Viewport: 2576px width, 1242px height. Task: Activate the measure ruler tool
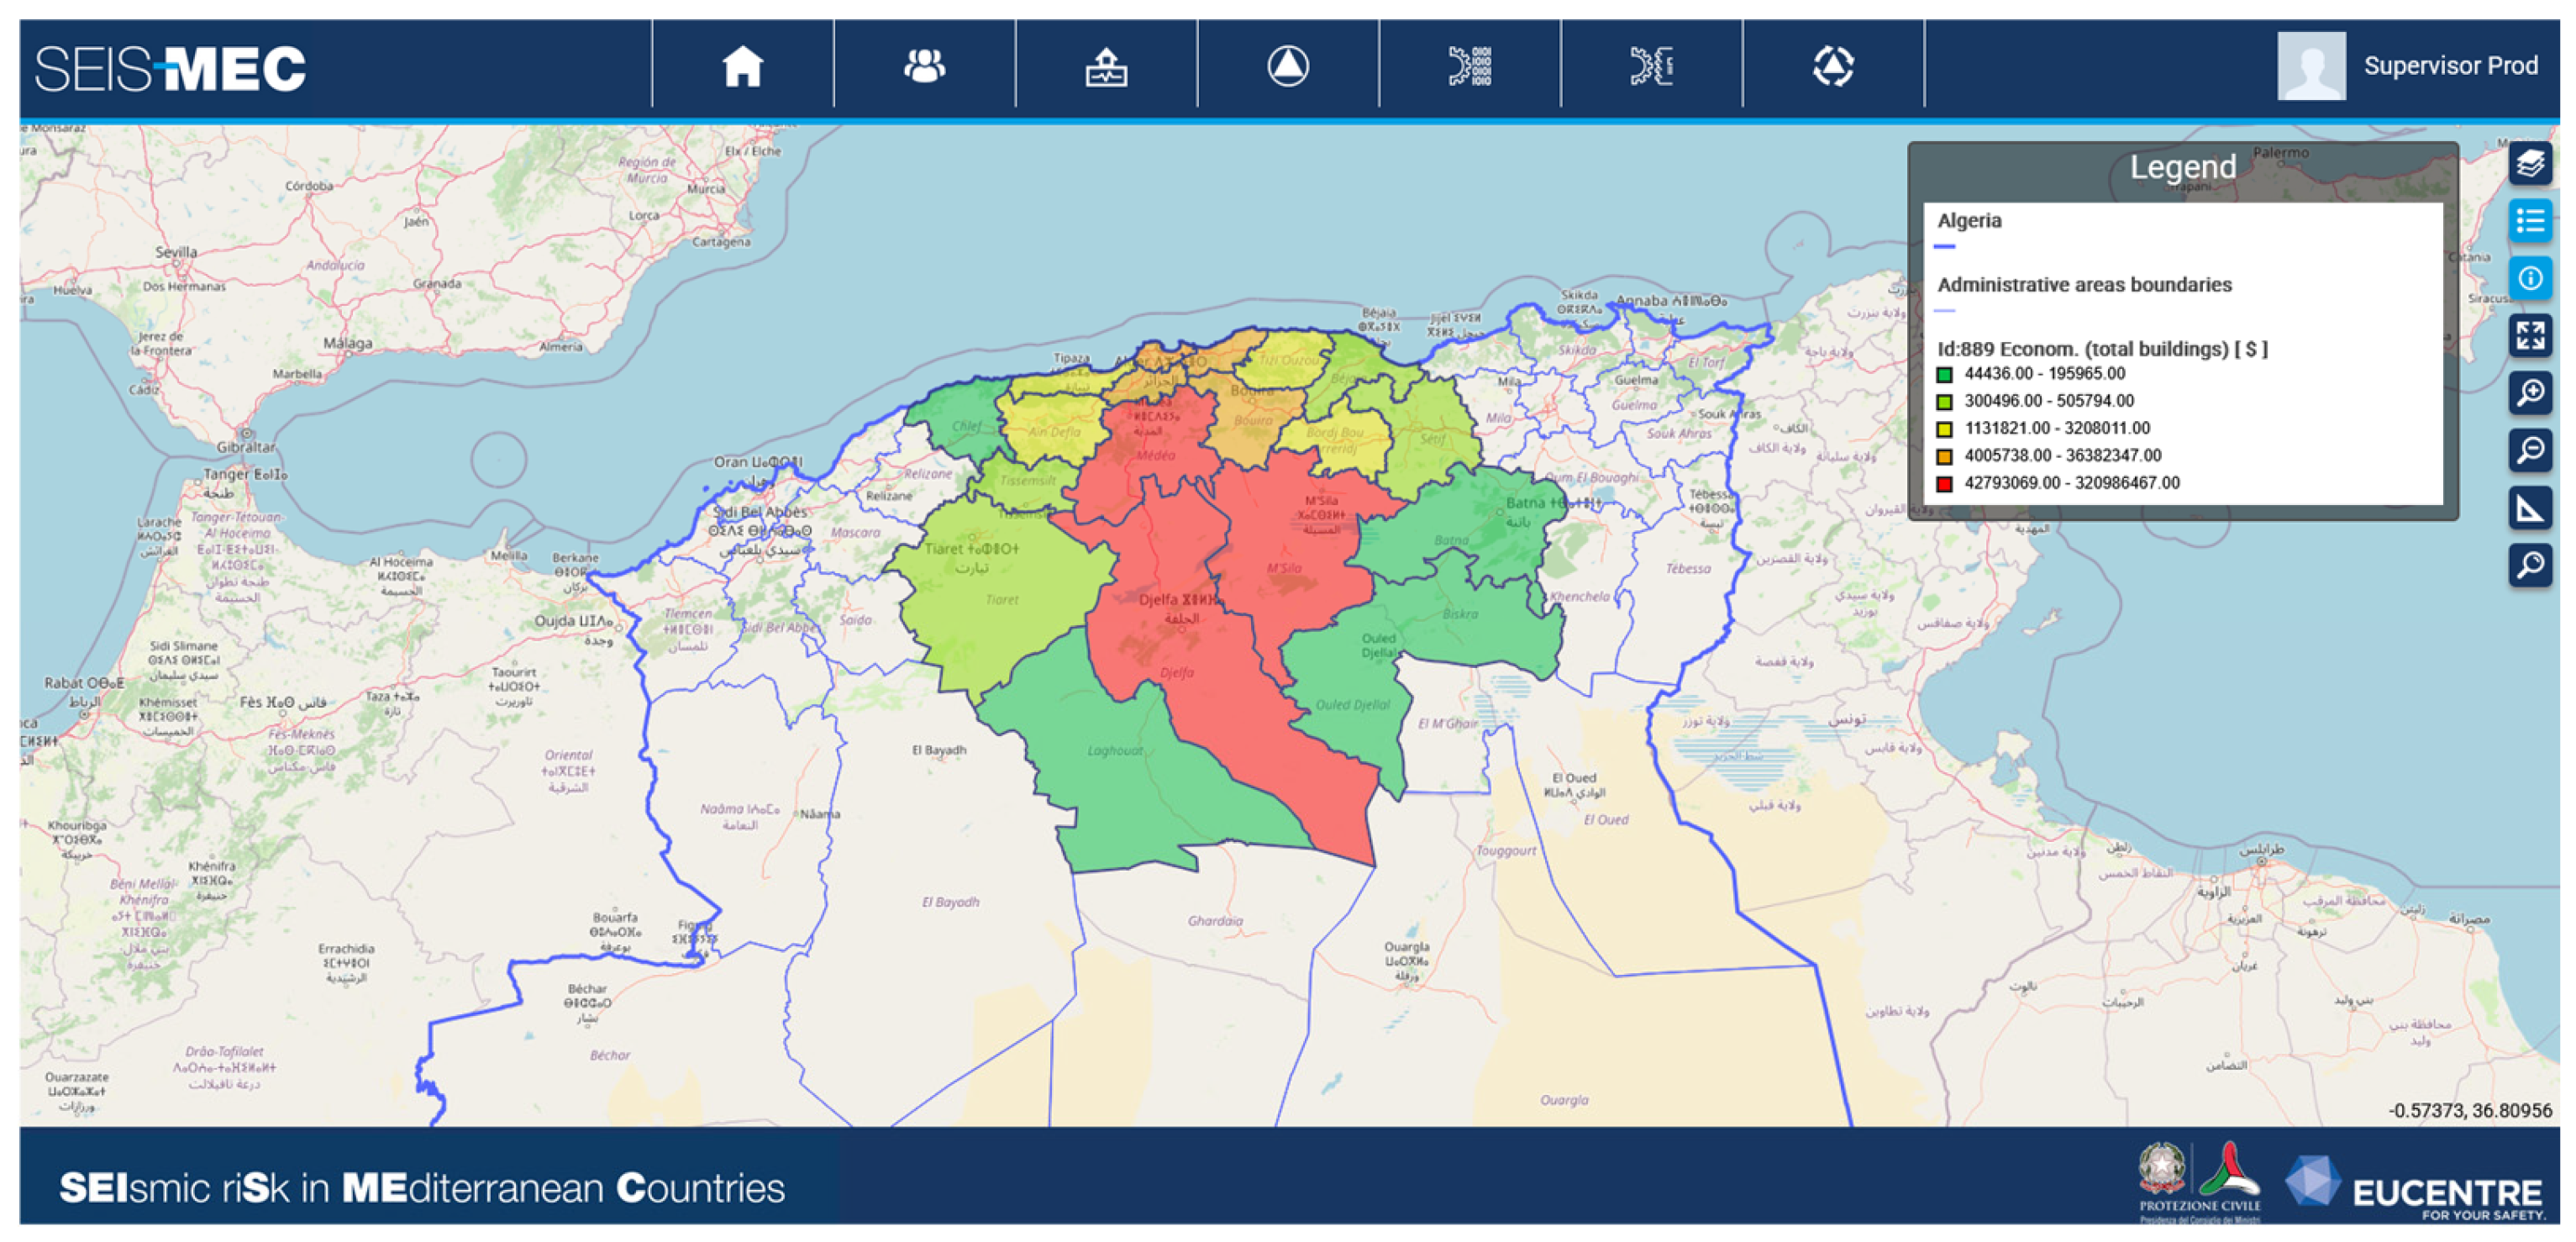pos(2529,508)
